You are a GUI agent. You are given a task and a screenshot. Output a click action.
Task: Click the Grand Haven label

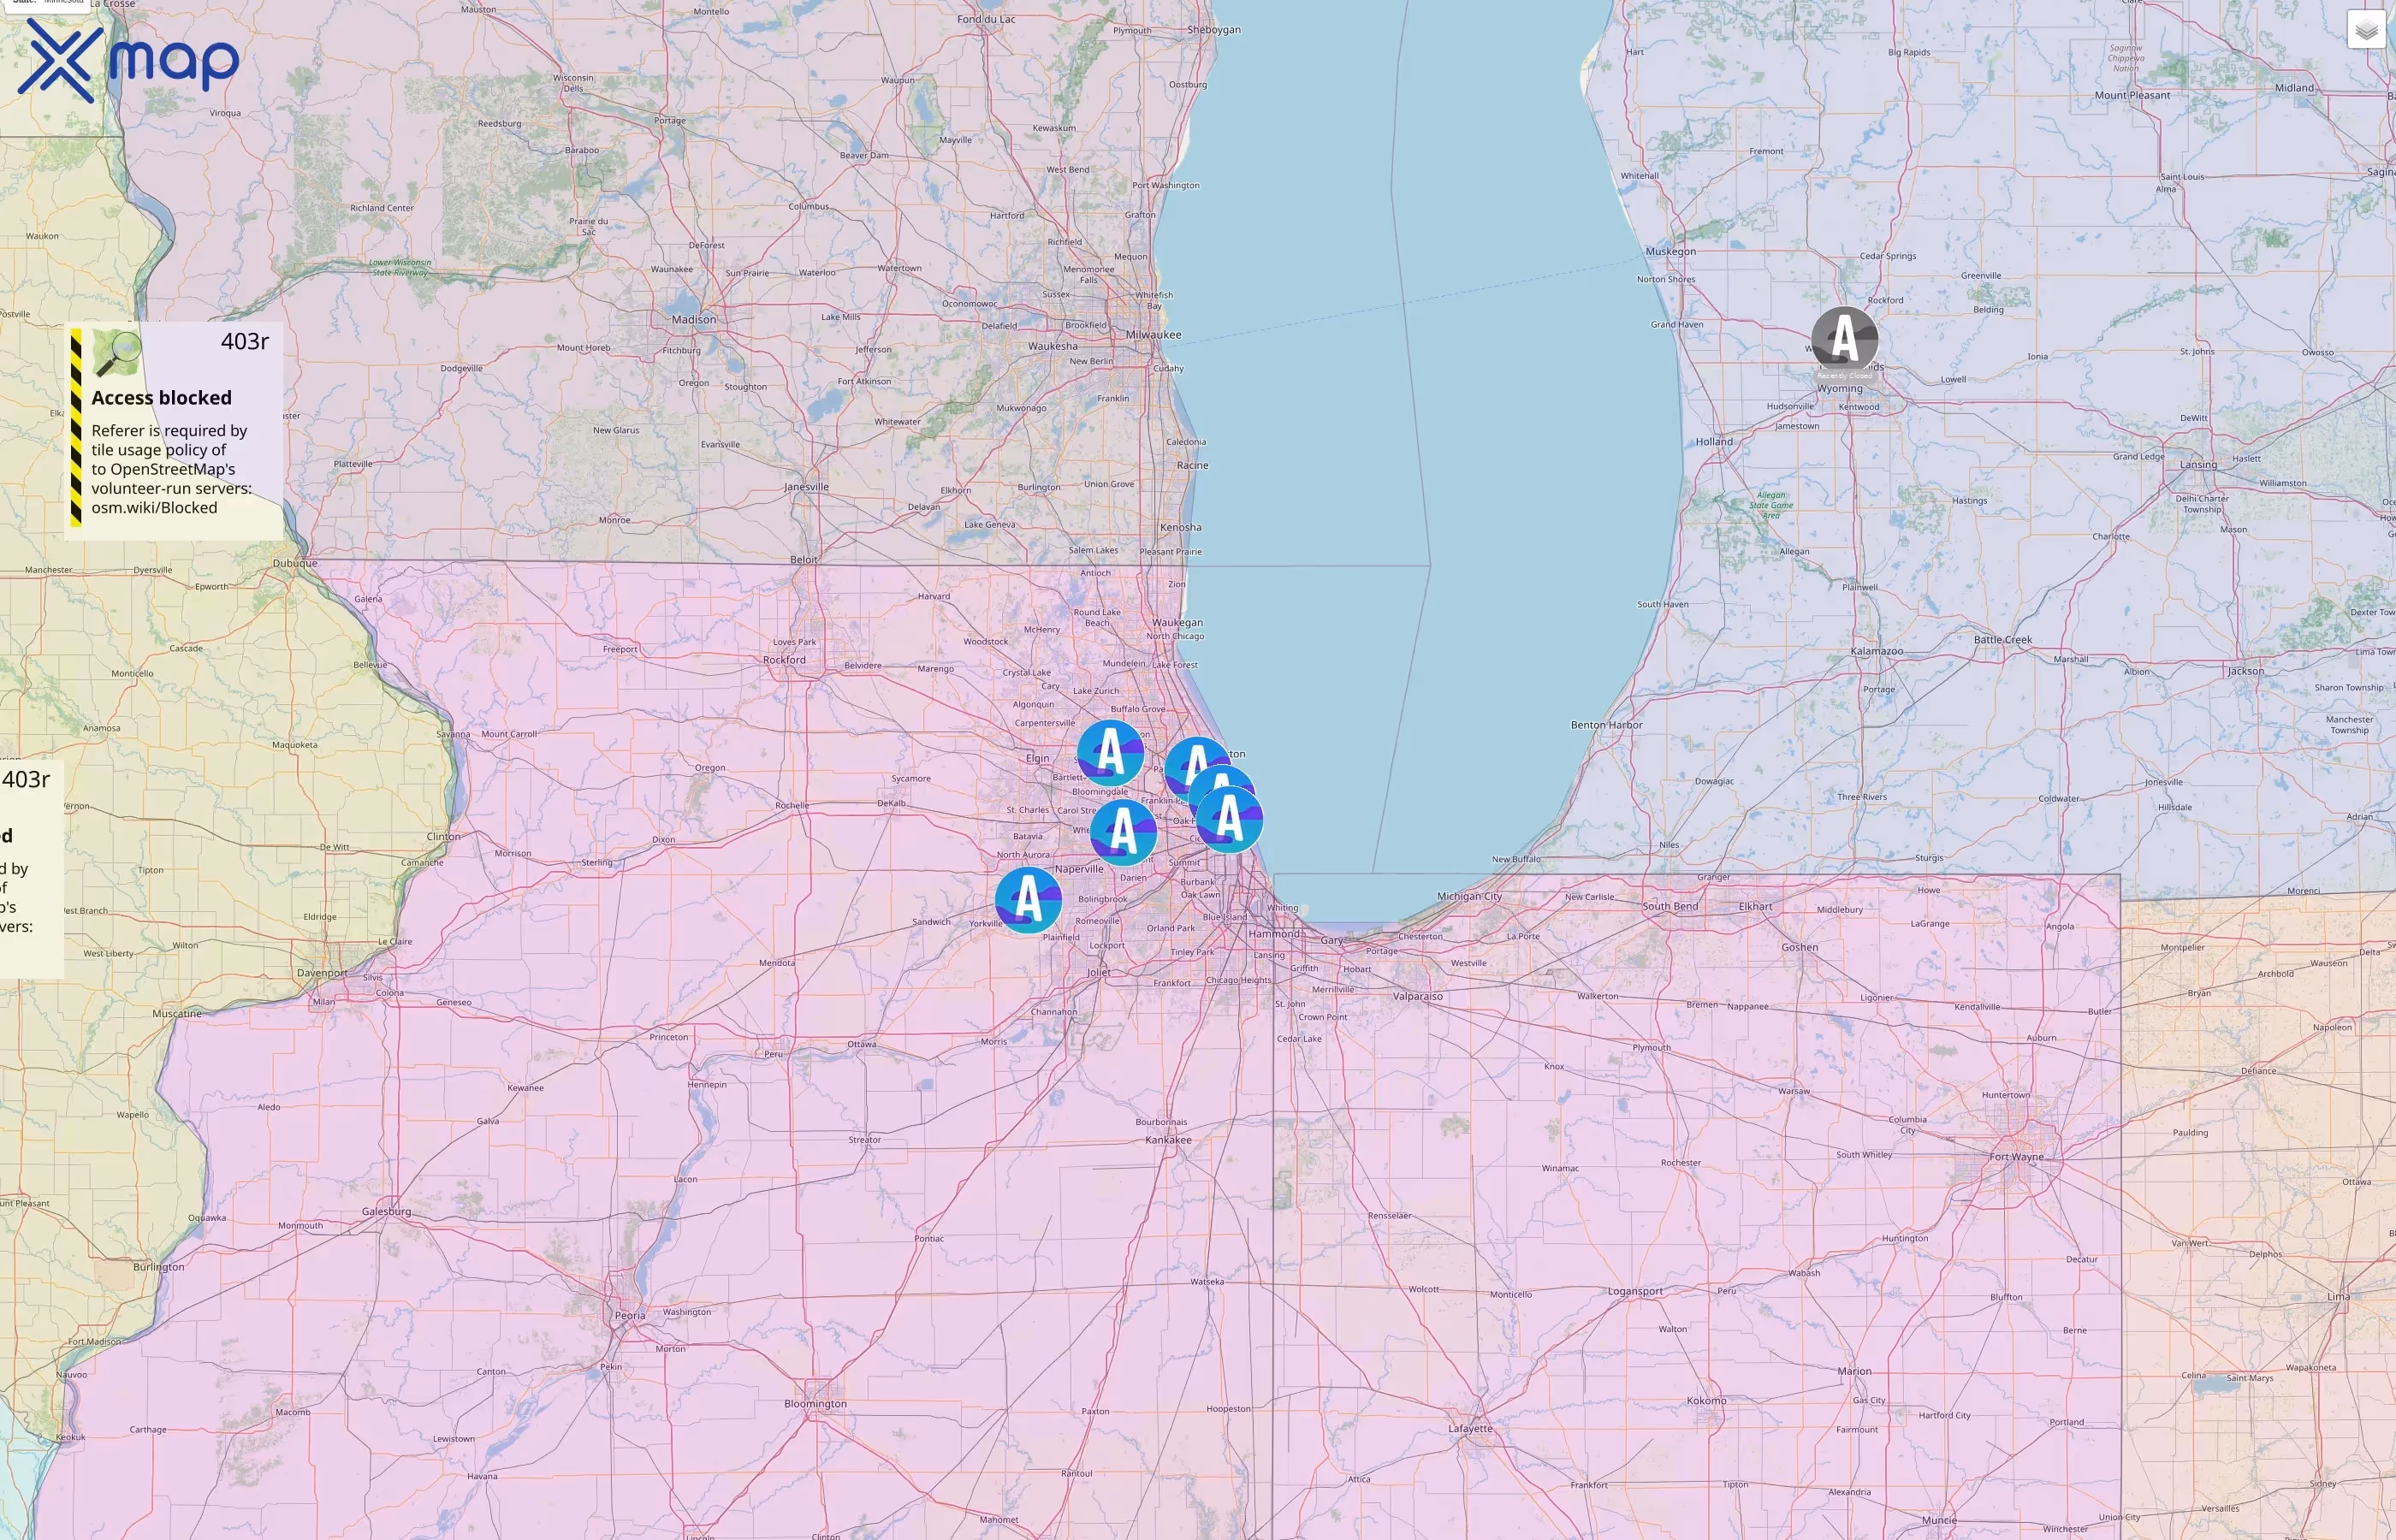point(1677,324)
